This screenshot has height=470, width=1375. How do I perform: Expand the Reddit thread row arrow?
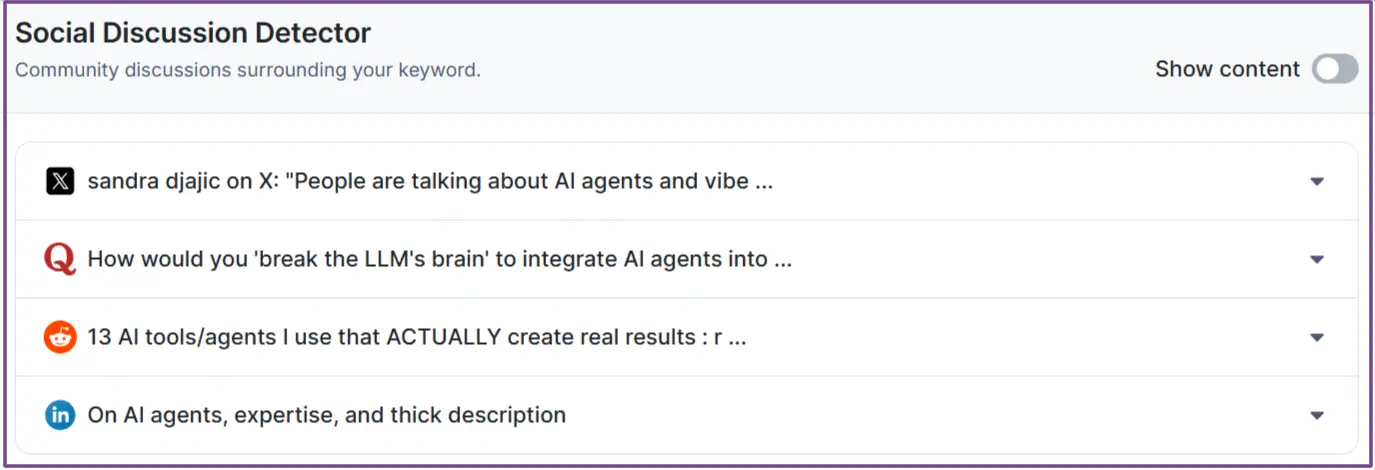point(1317,338)
